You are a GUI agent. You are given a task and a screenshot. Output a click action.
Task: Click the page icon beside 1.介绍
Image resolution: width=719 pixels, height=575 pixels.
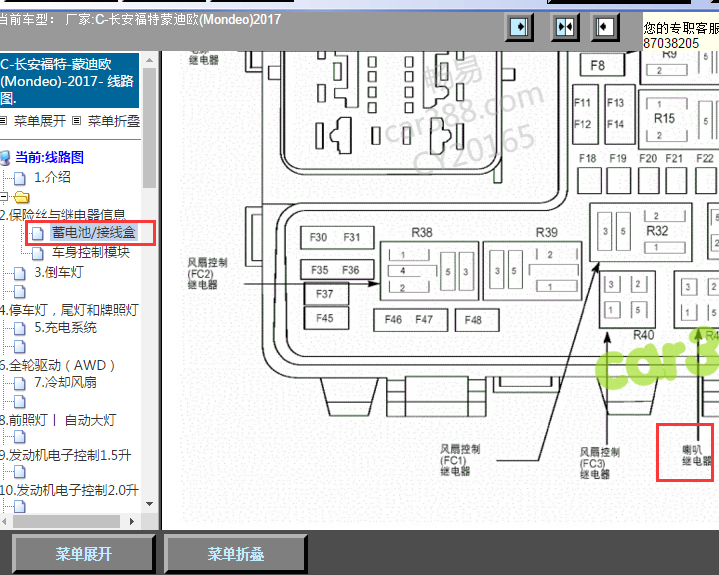point(19,178)
